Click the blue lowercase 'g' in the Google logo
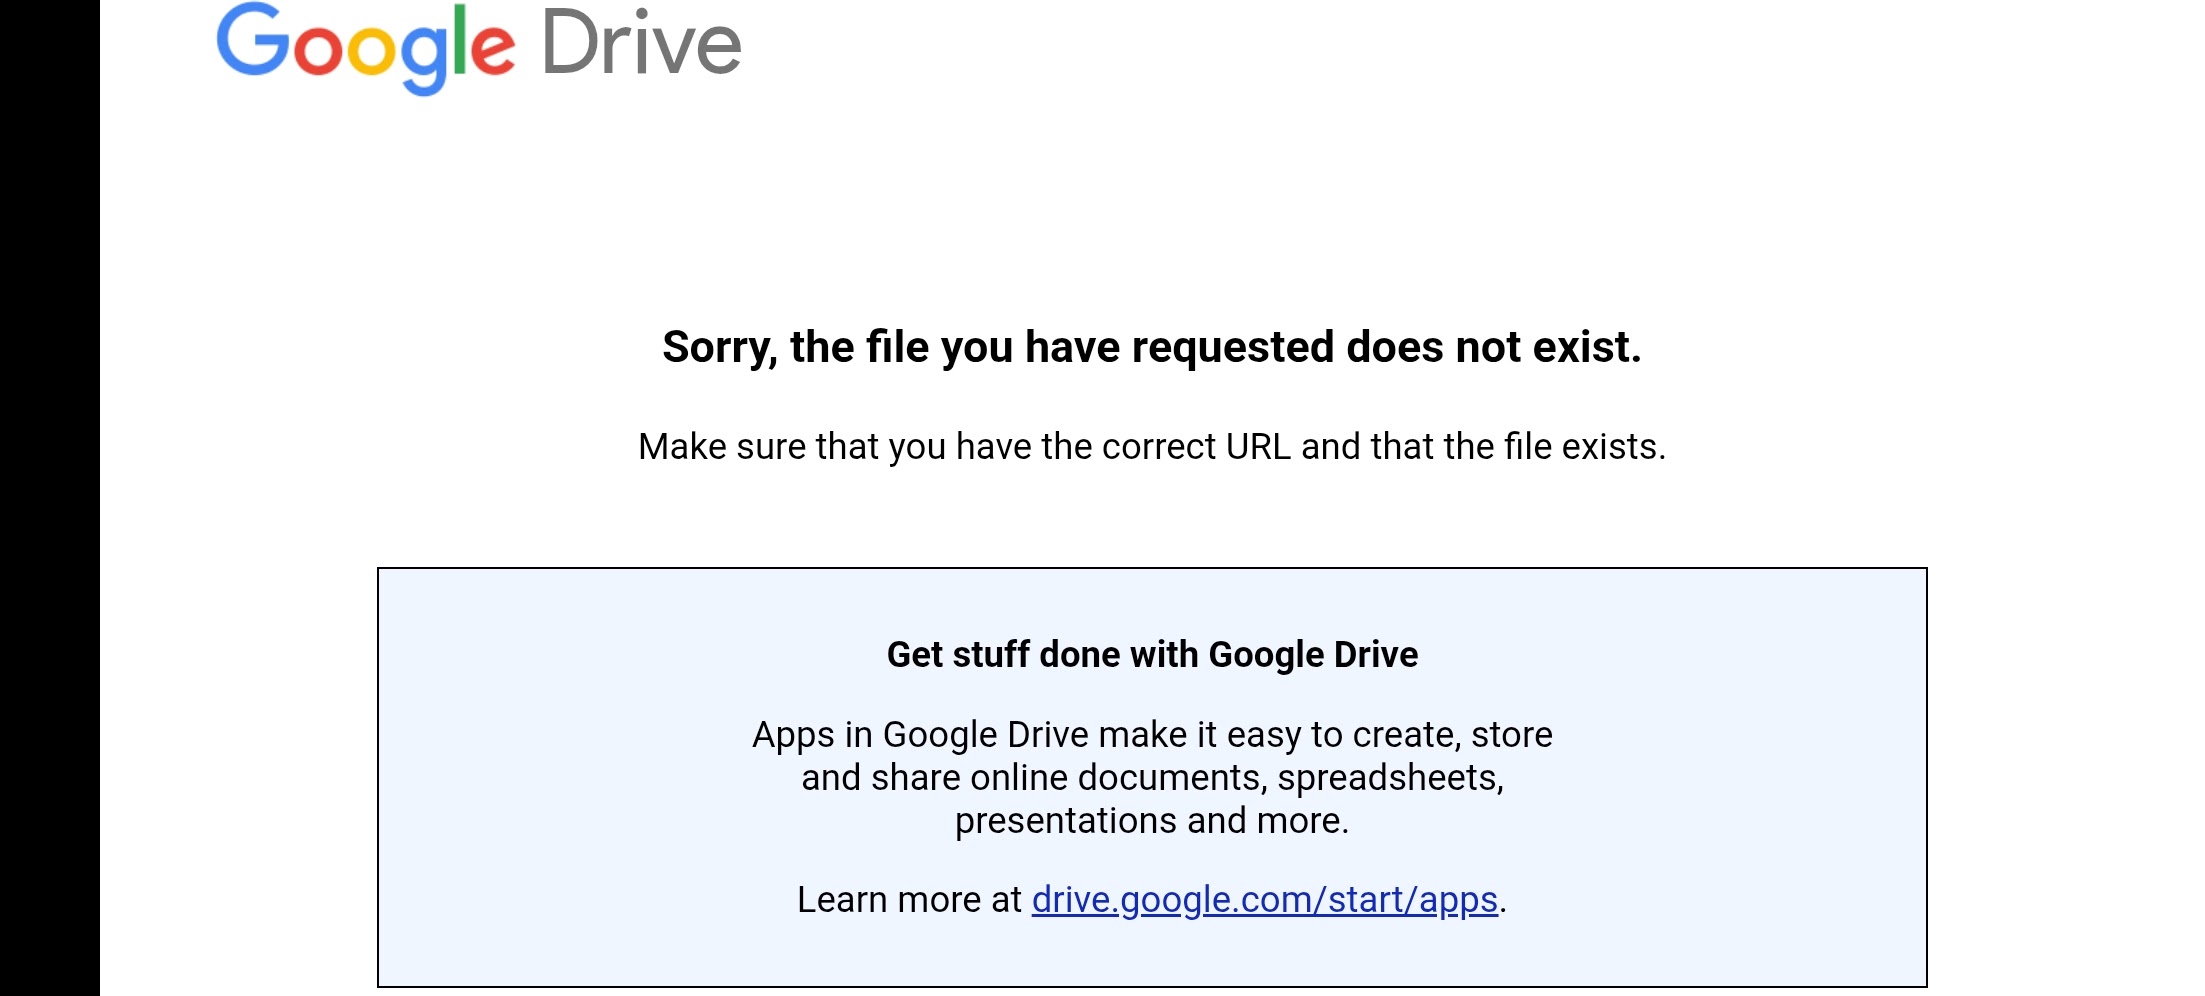The width and height of the screenshot is (2205, 996). point(424,58)
